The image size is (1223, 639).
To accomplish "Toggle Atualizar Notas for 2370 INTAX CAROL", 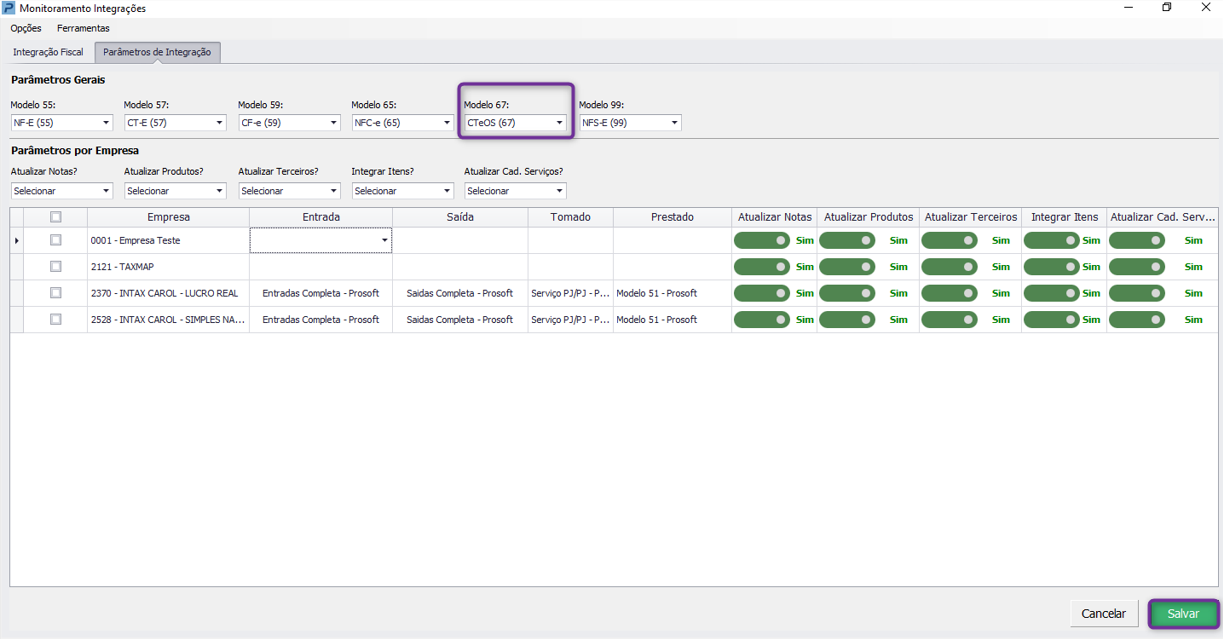I will 762,293.
